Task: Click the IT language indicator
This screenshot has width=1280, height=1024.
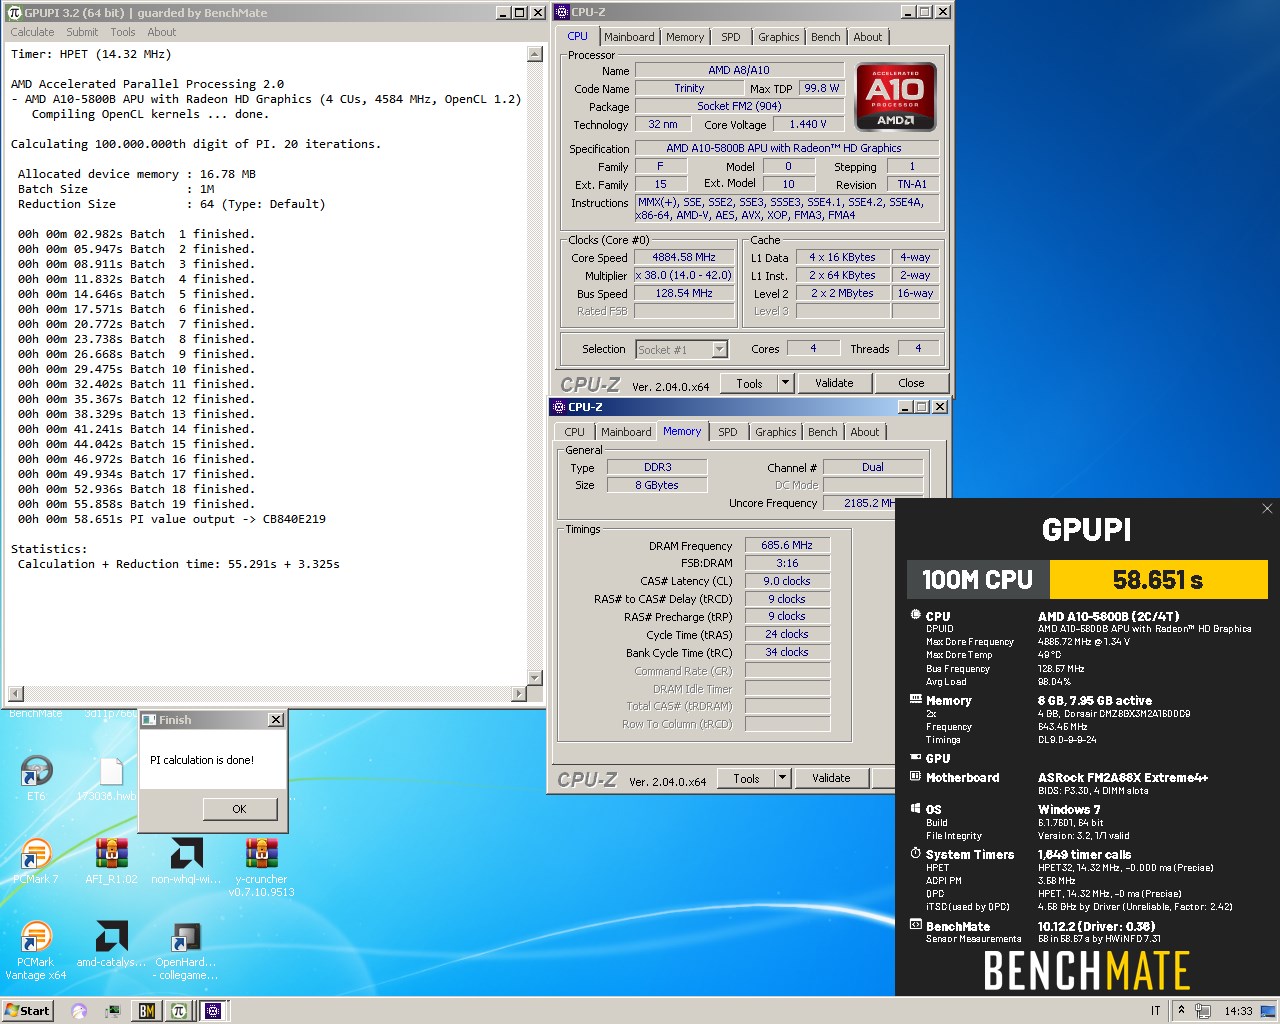Action: (x=1155, y=1011)
